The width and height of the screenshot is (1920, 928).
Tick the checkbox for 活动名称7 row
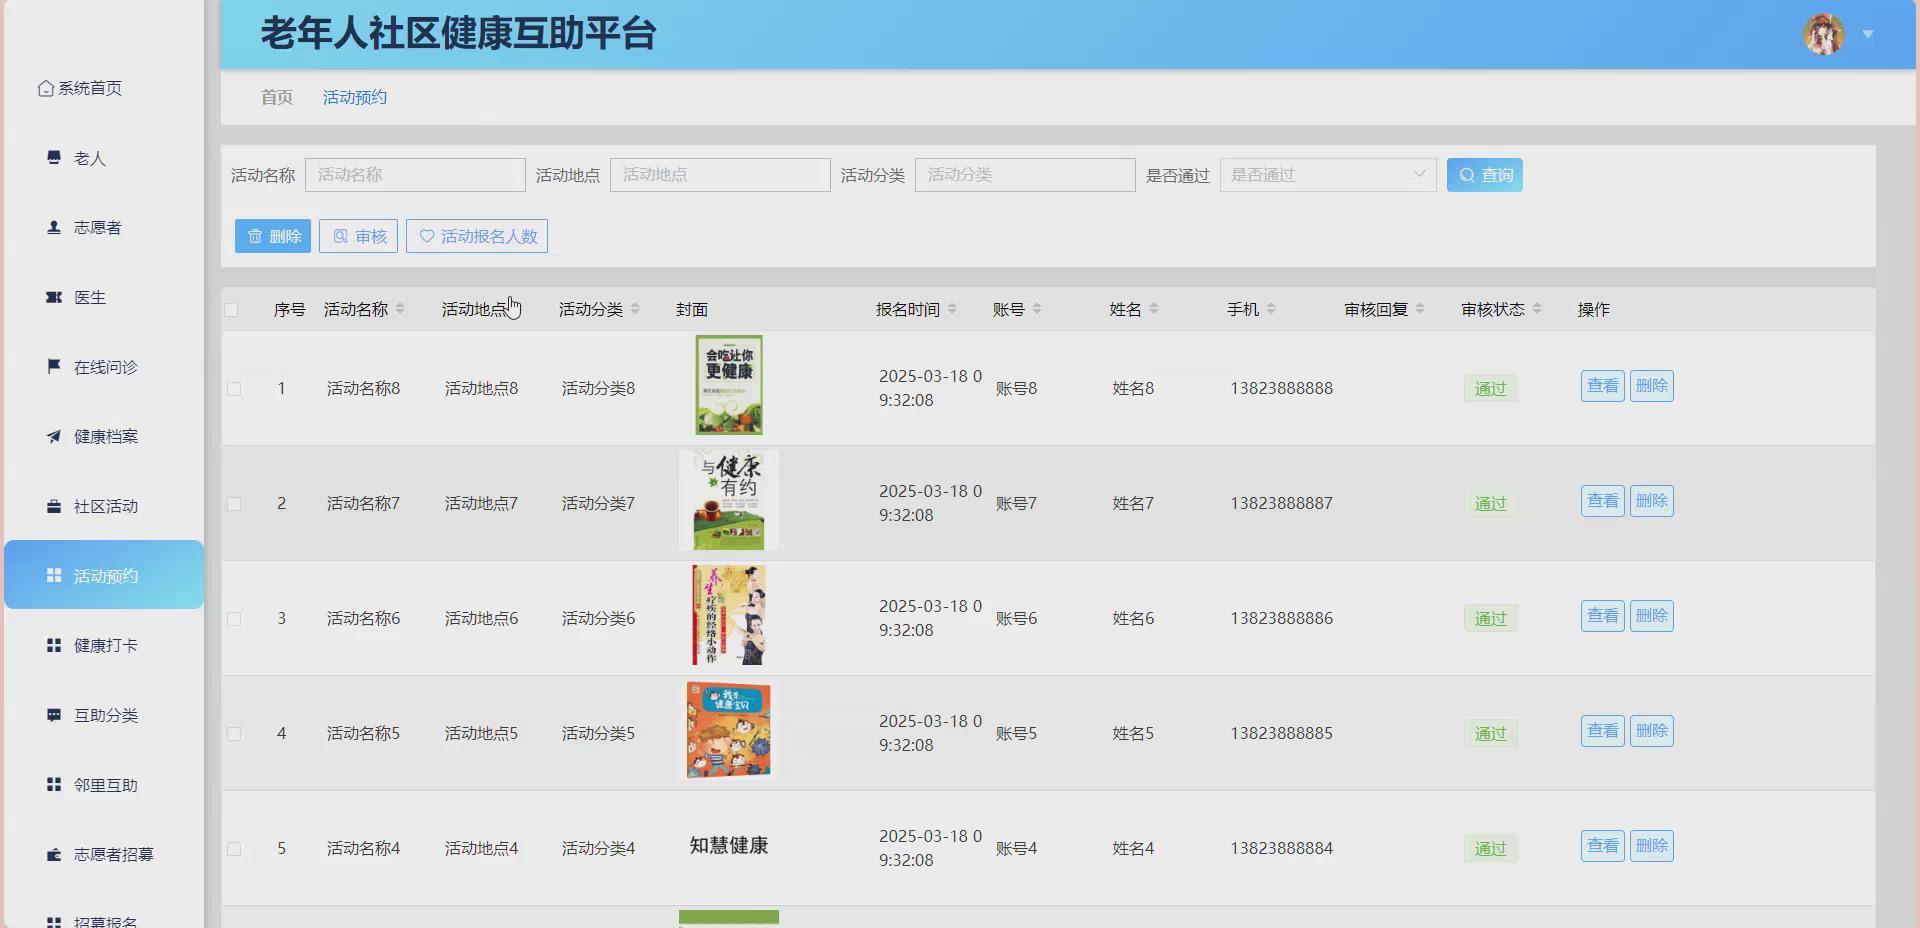point(234,504)
